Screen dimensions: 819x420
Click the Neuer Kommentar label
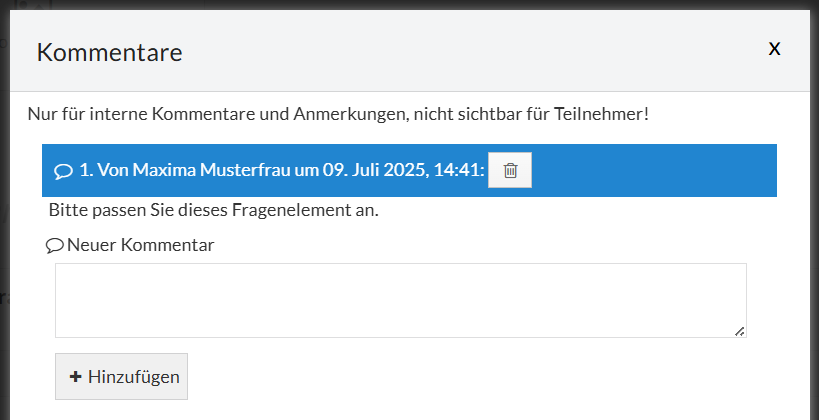[x=140, y=245]
